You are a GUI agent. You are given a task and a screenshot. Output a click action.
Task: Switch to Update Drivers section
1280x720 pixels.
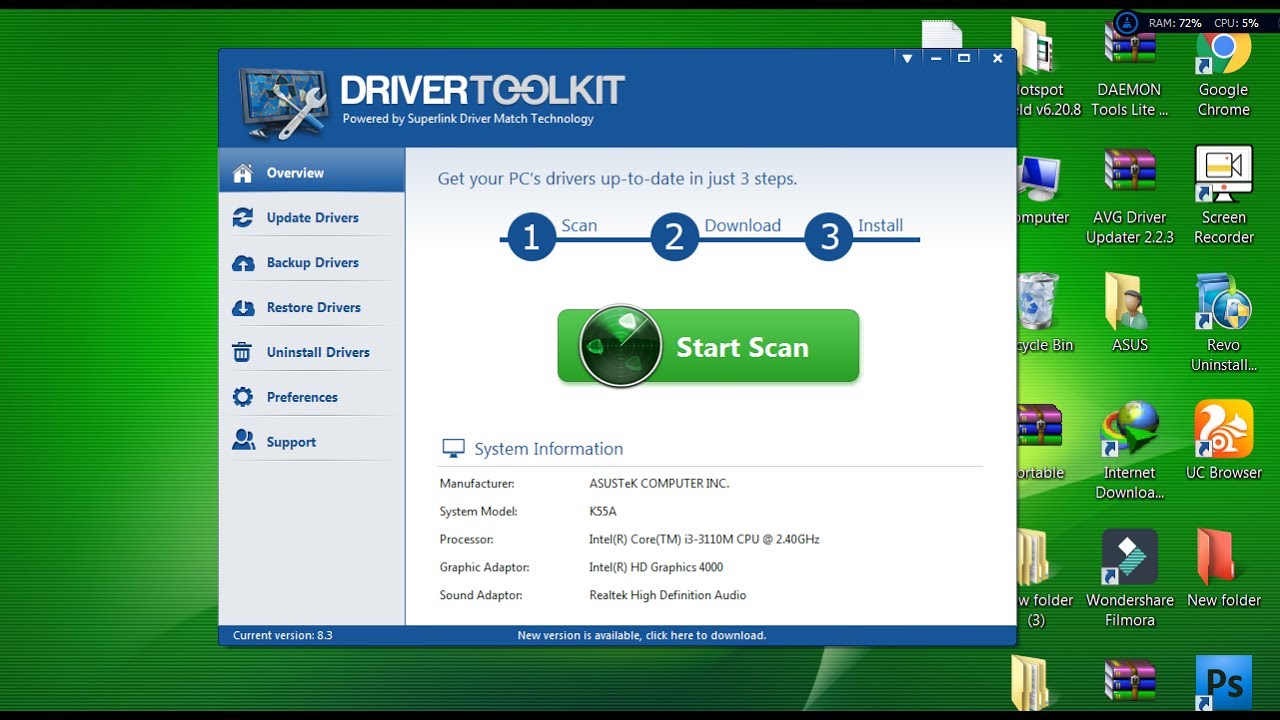[312, 217]
